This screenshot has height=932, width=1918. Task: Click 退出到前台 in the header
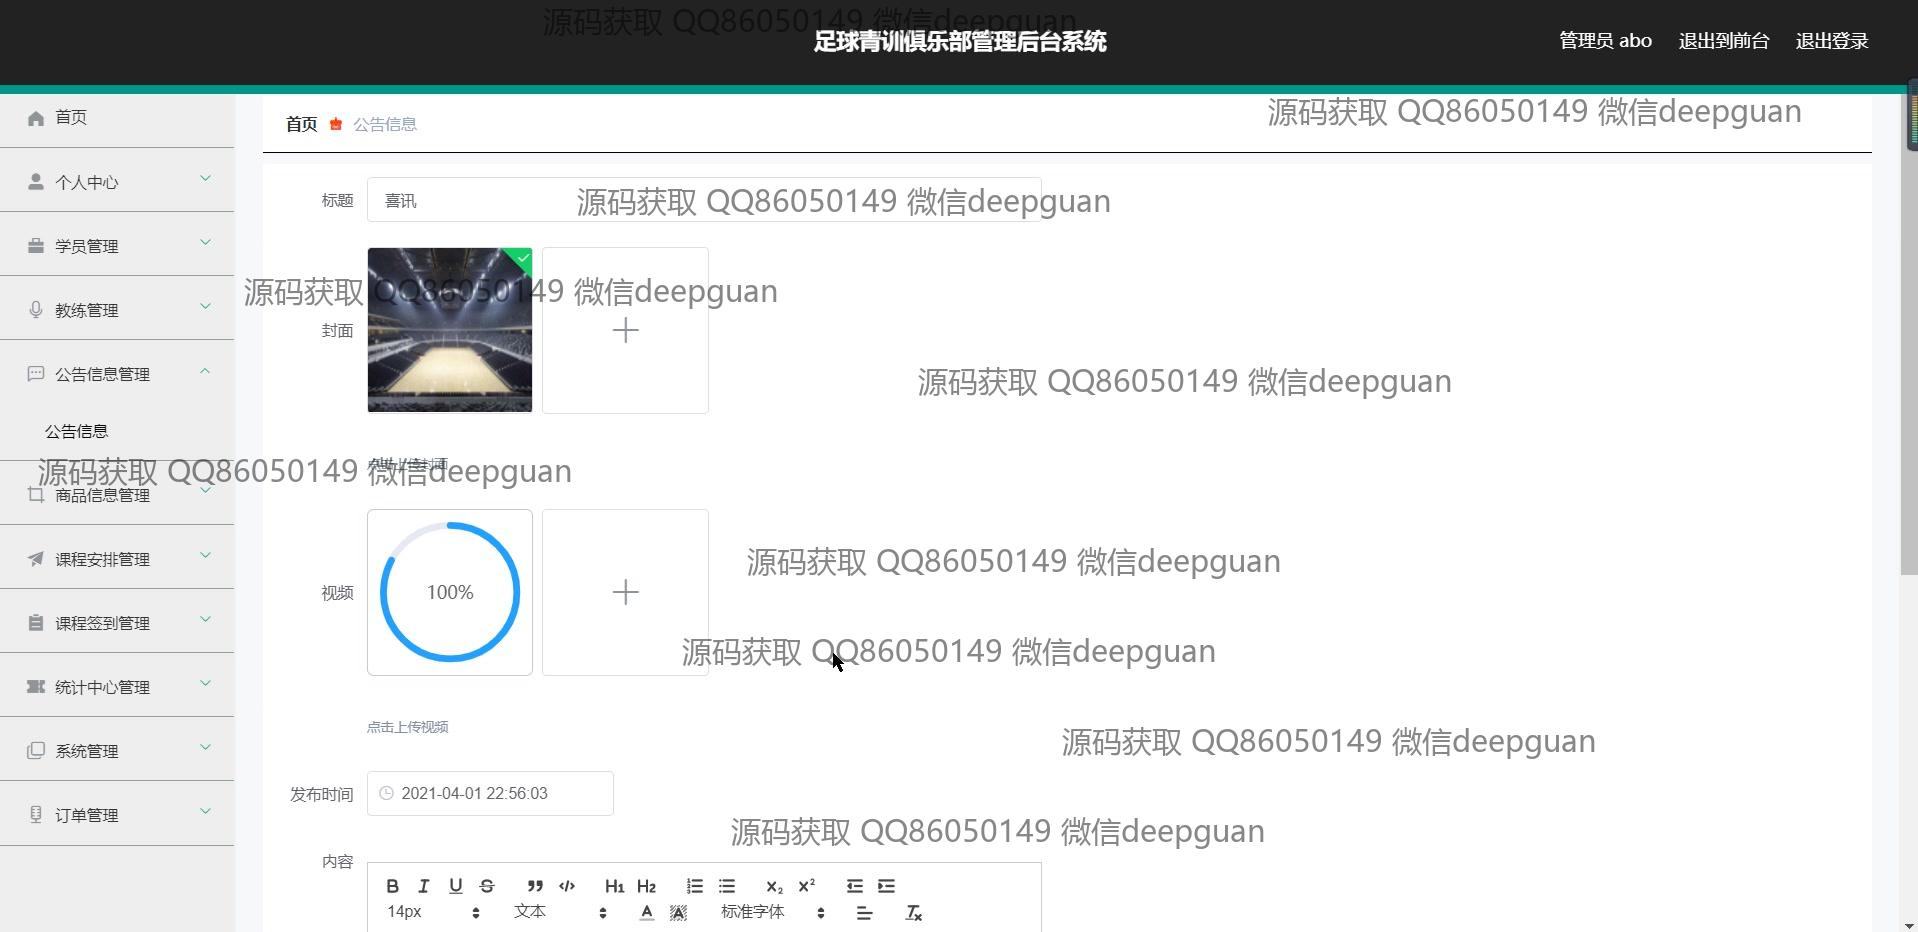point(1724,41)
